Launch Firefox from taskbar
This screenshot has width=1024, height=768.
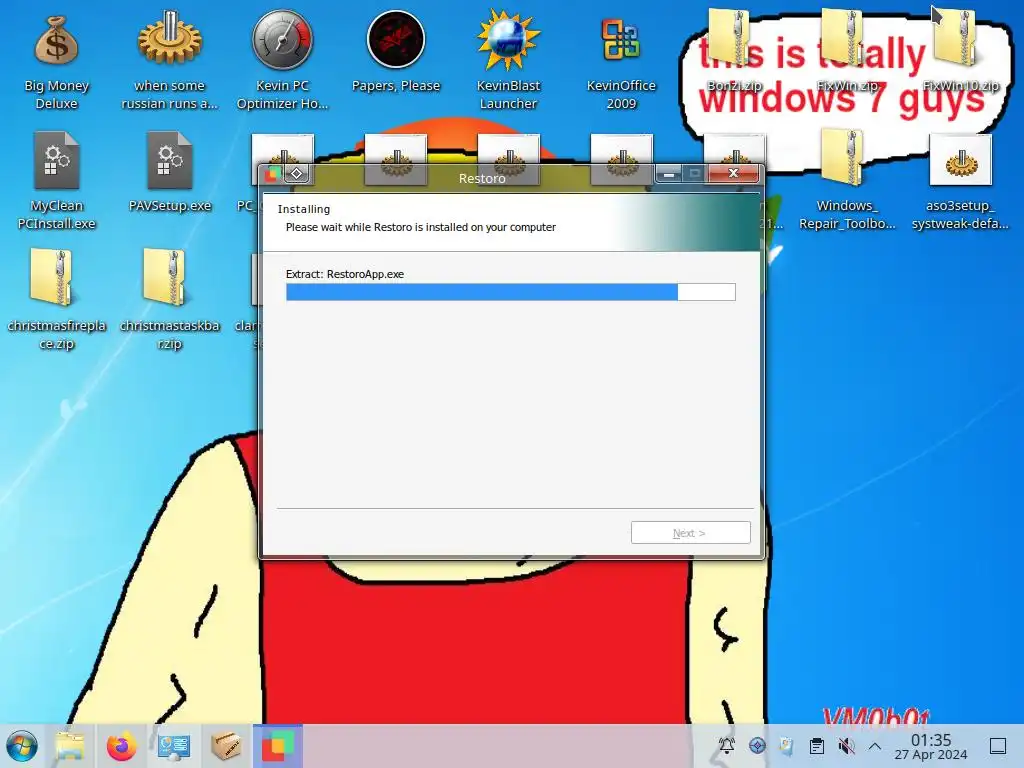click(121, 746)
